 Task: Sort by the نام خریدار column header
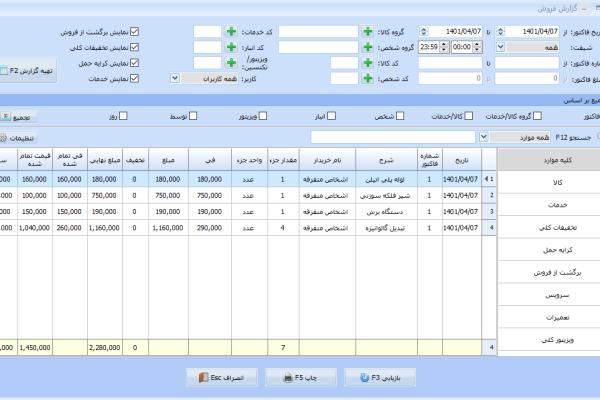point(327,160)
